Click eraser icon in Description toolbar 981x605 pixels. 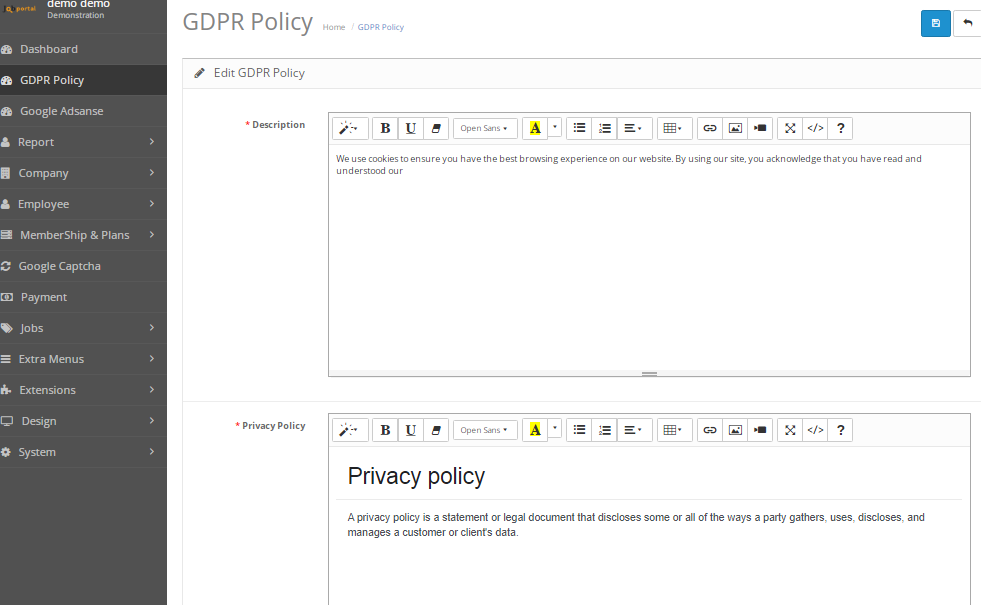click(x=435, y=129)
